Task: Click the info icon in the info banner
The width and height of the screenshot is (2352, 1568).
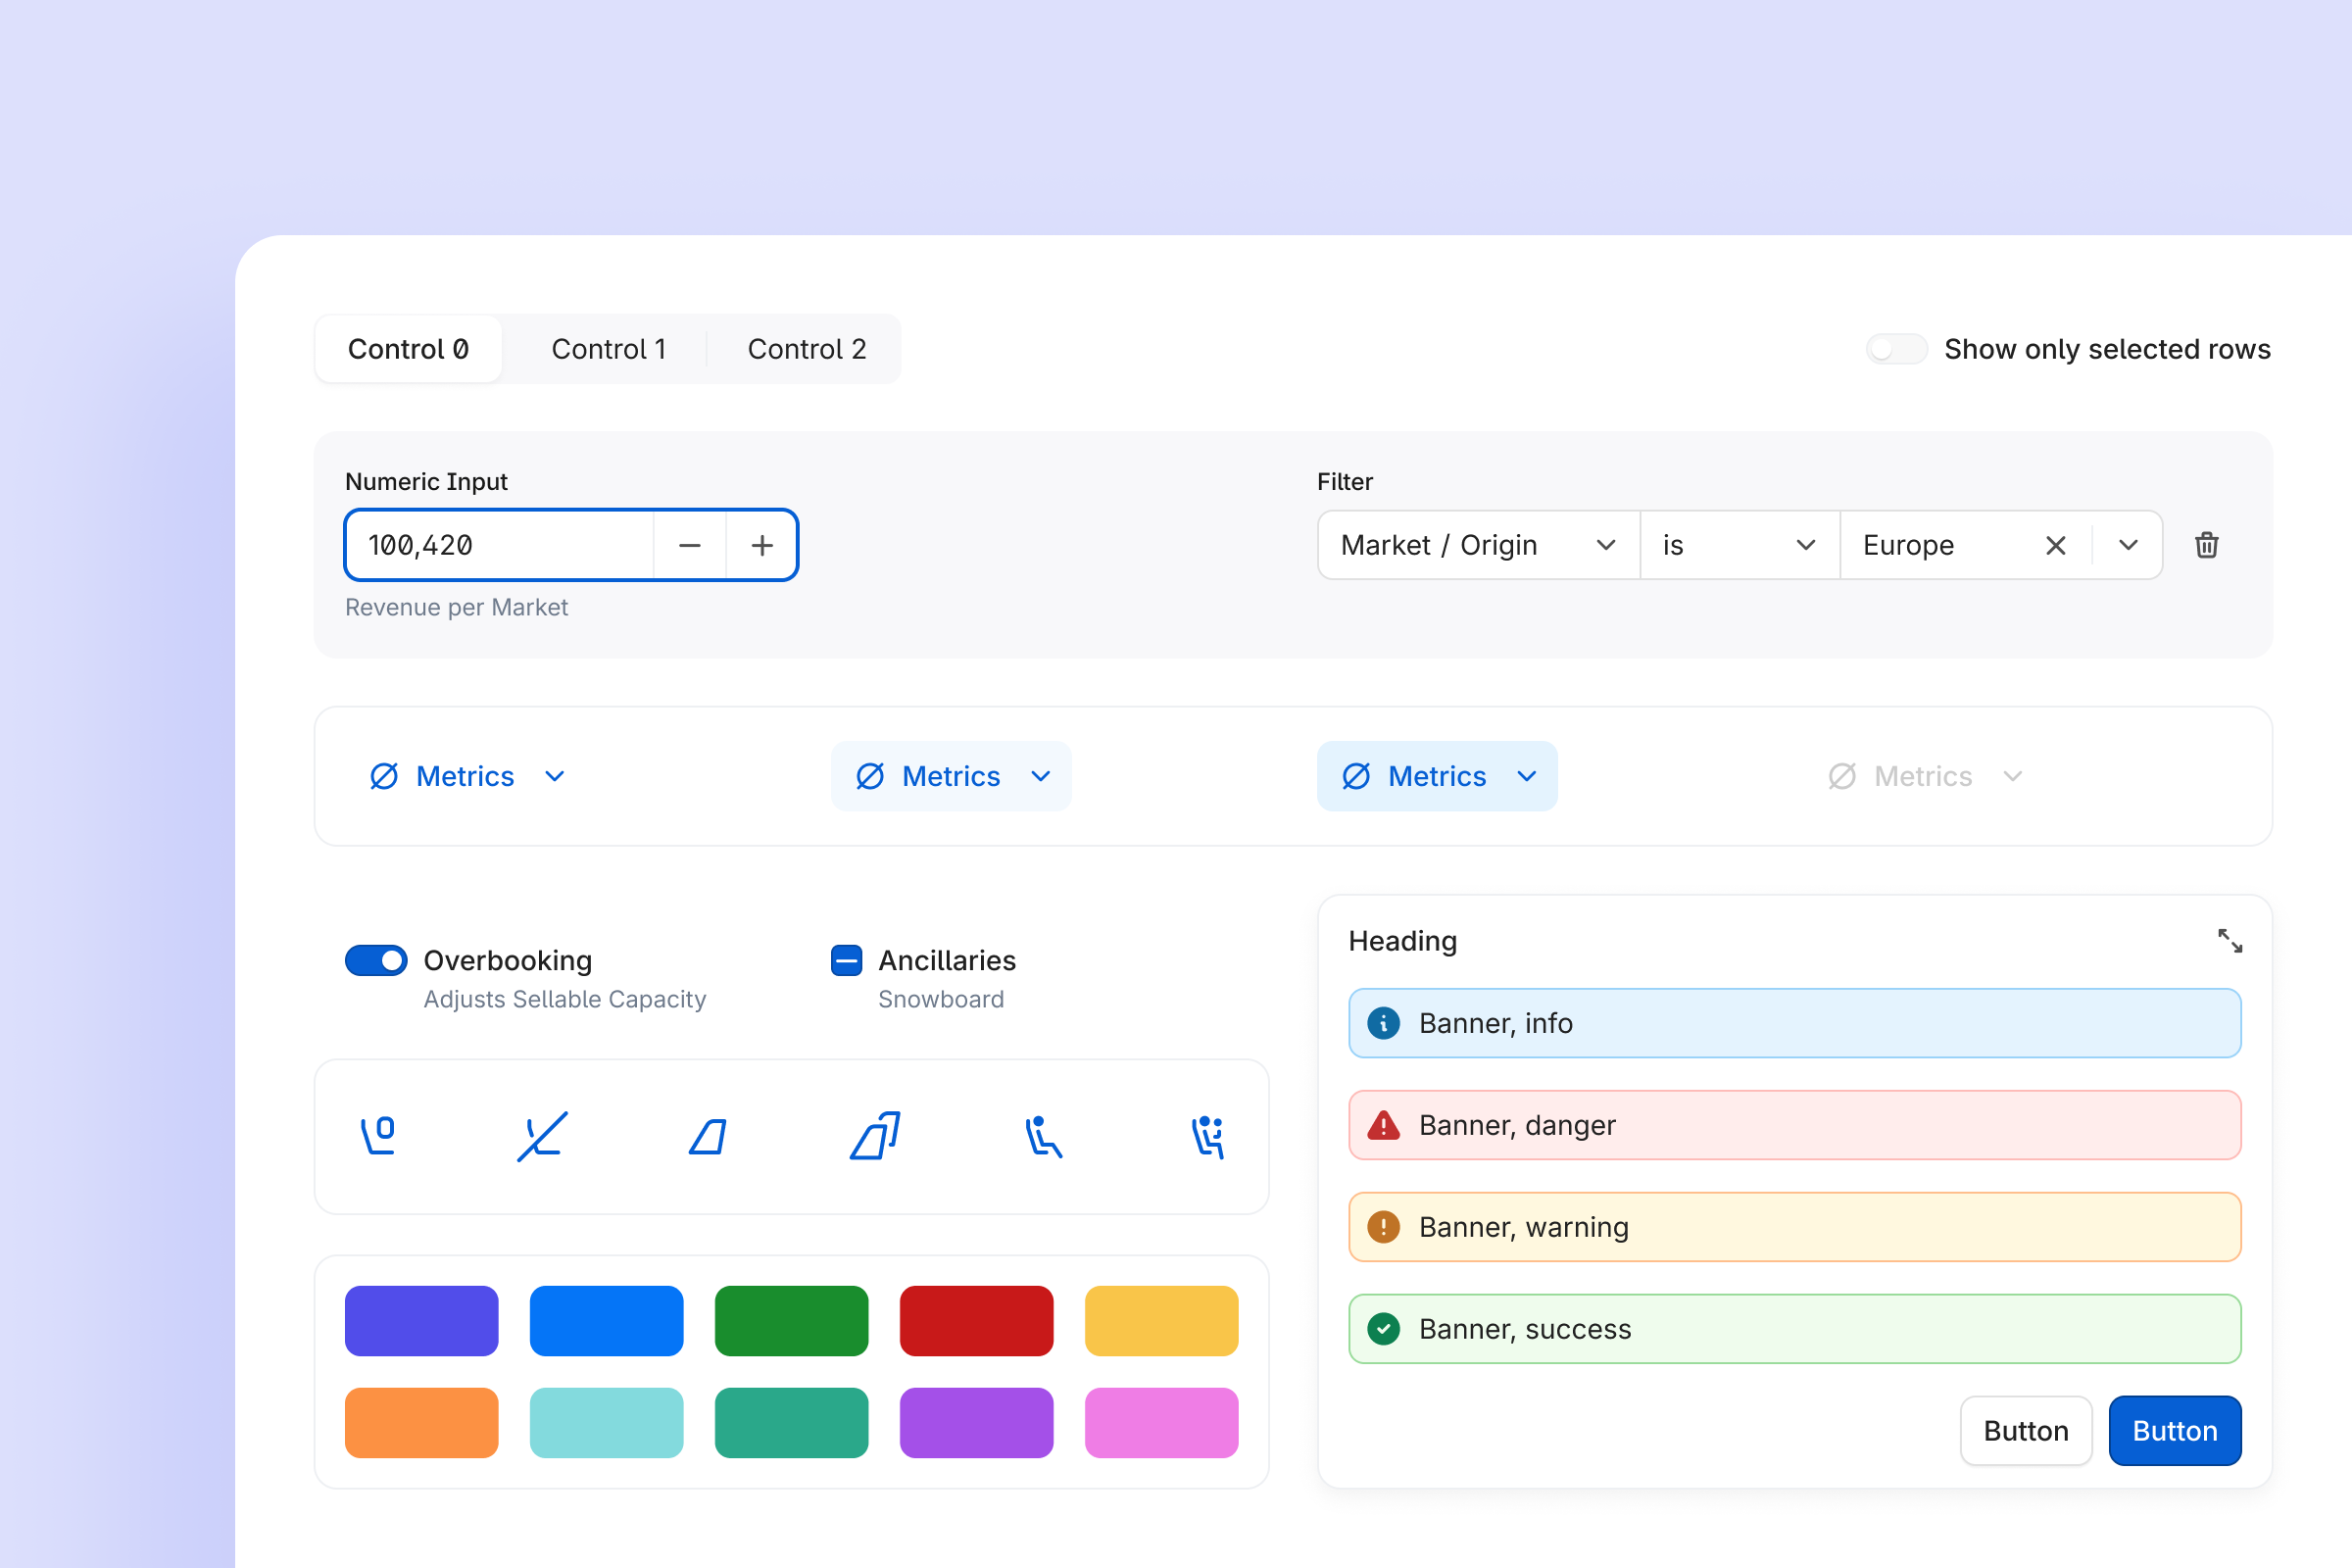Action: pos(1382,1022)
